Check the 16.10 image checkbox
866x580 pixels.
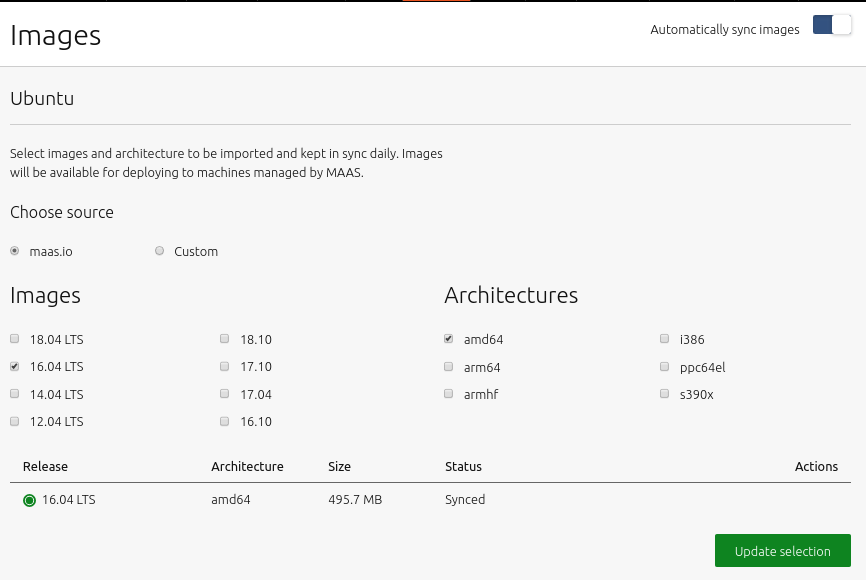coord(225,422)
